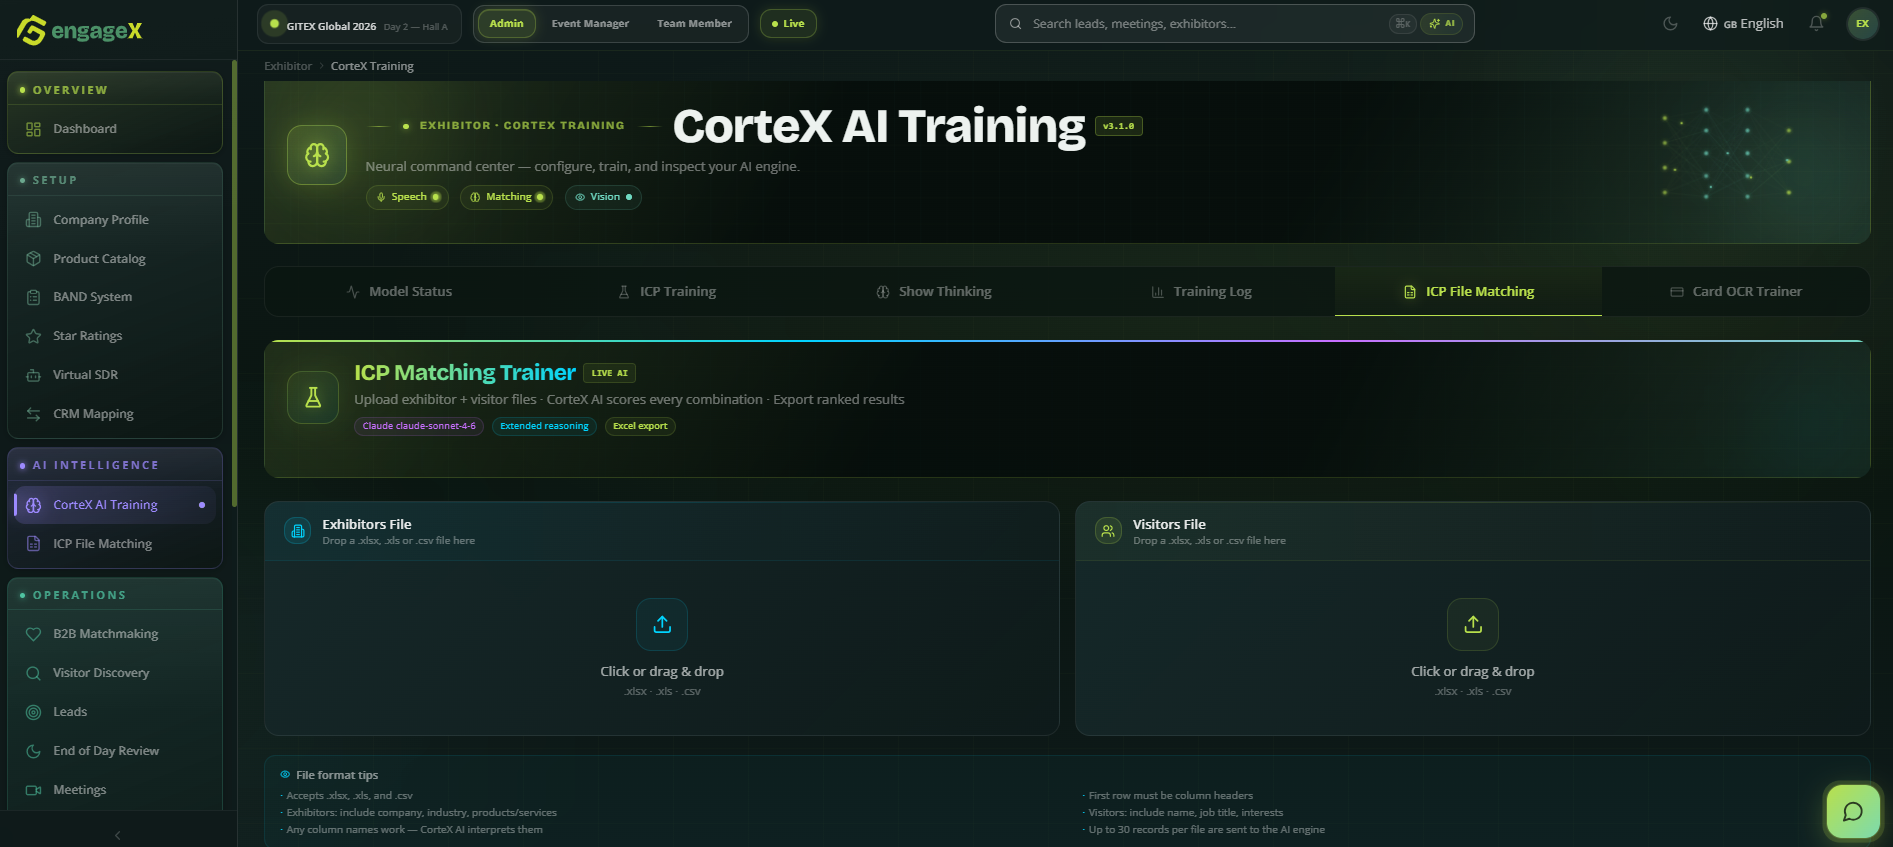Click the building icon beside Exhibitors File

click(298, 531)
